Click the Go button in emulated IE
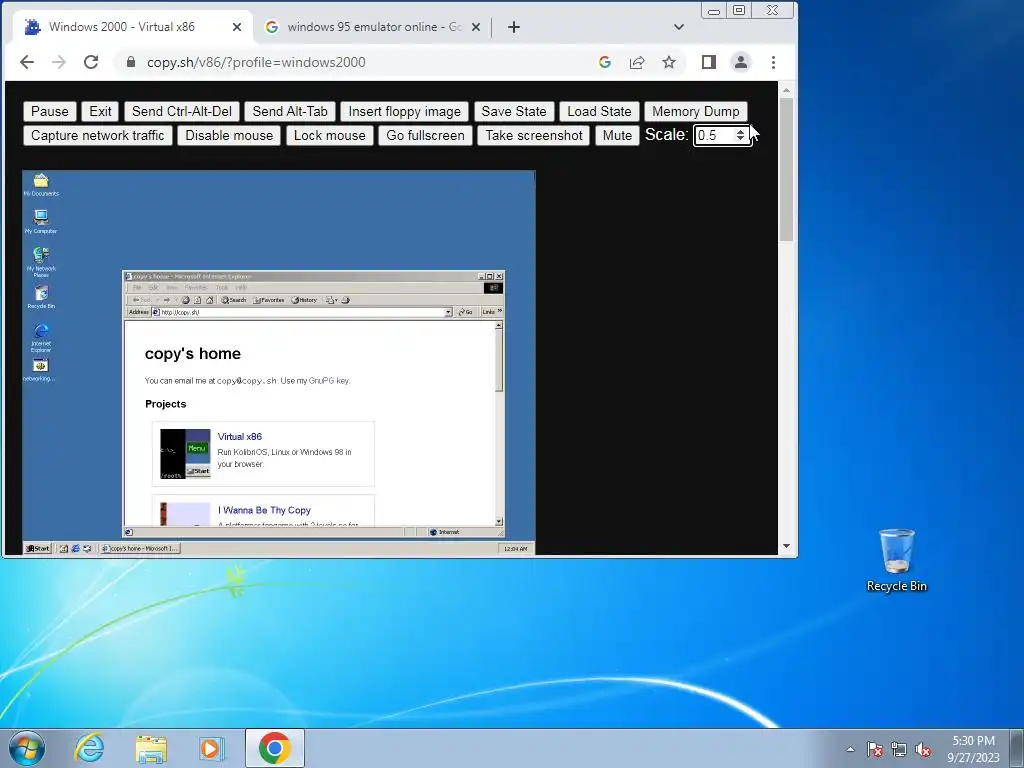Image resolution: width=1024 pixels, height=768 pixels. (x=466, y=312)
